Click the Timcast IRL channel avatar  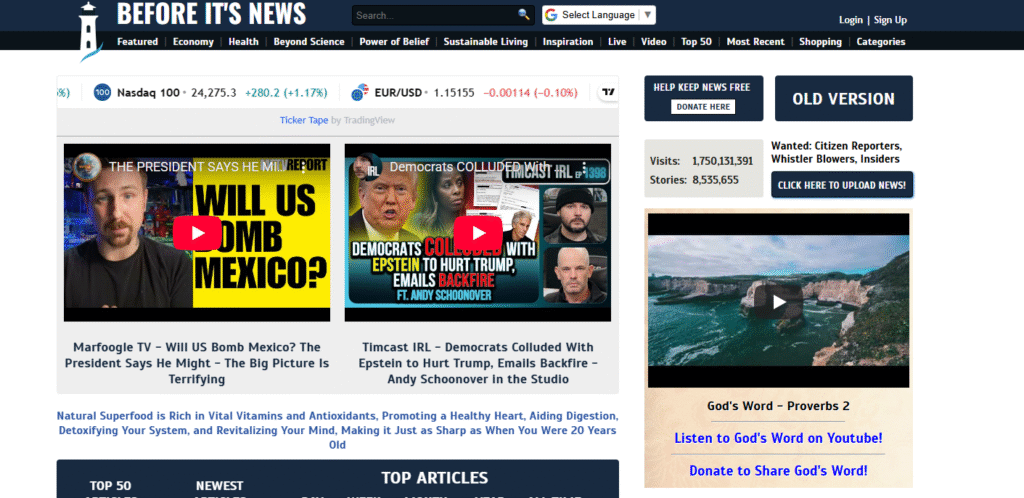368,166
